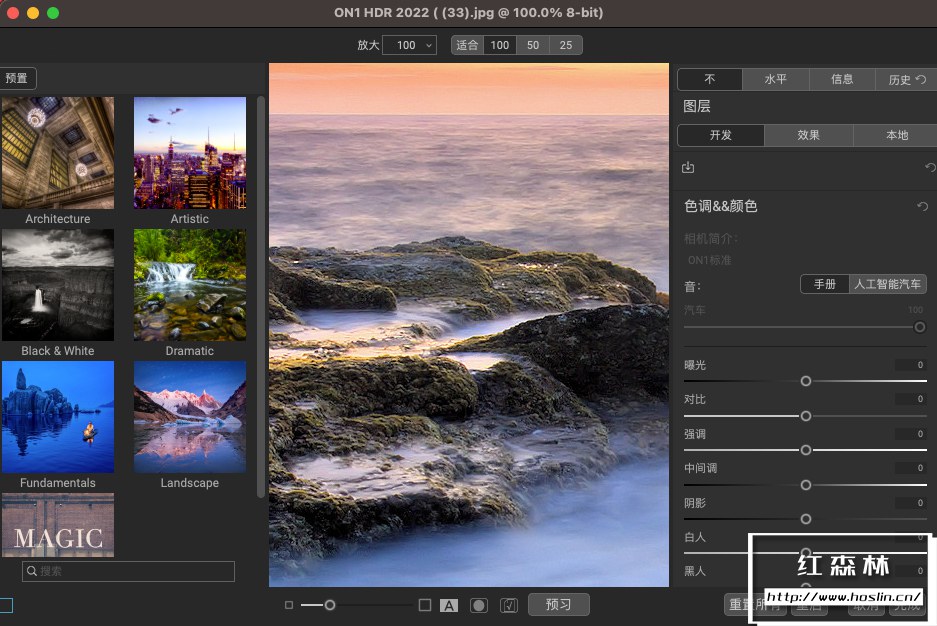Switch to the 效果 tab
This screenshot has height=626, width=937.
(808, 134)
